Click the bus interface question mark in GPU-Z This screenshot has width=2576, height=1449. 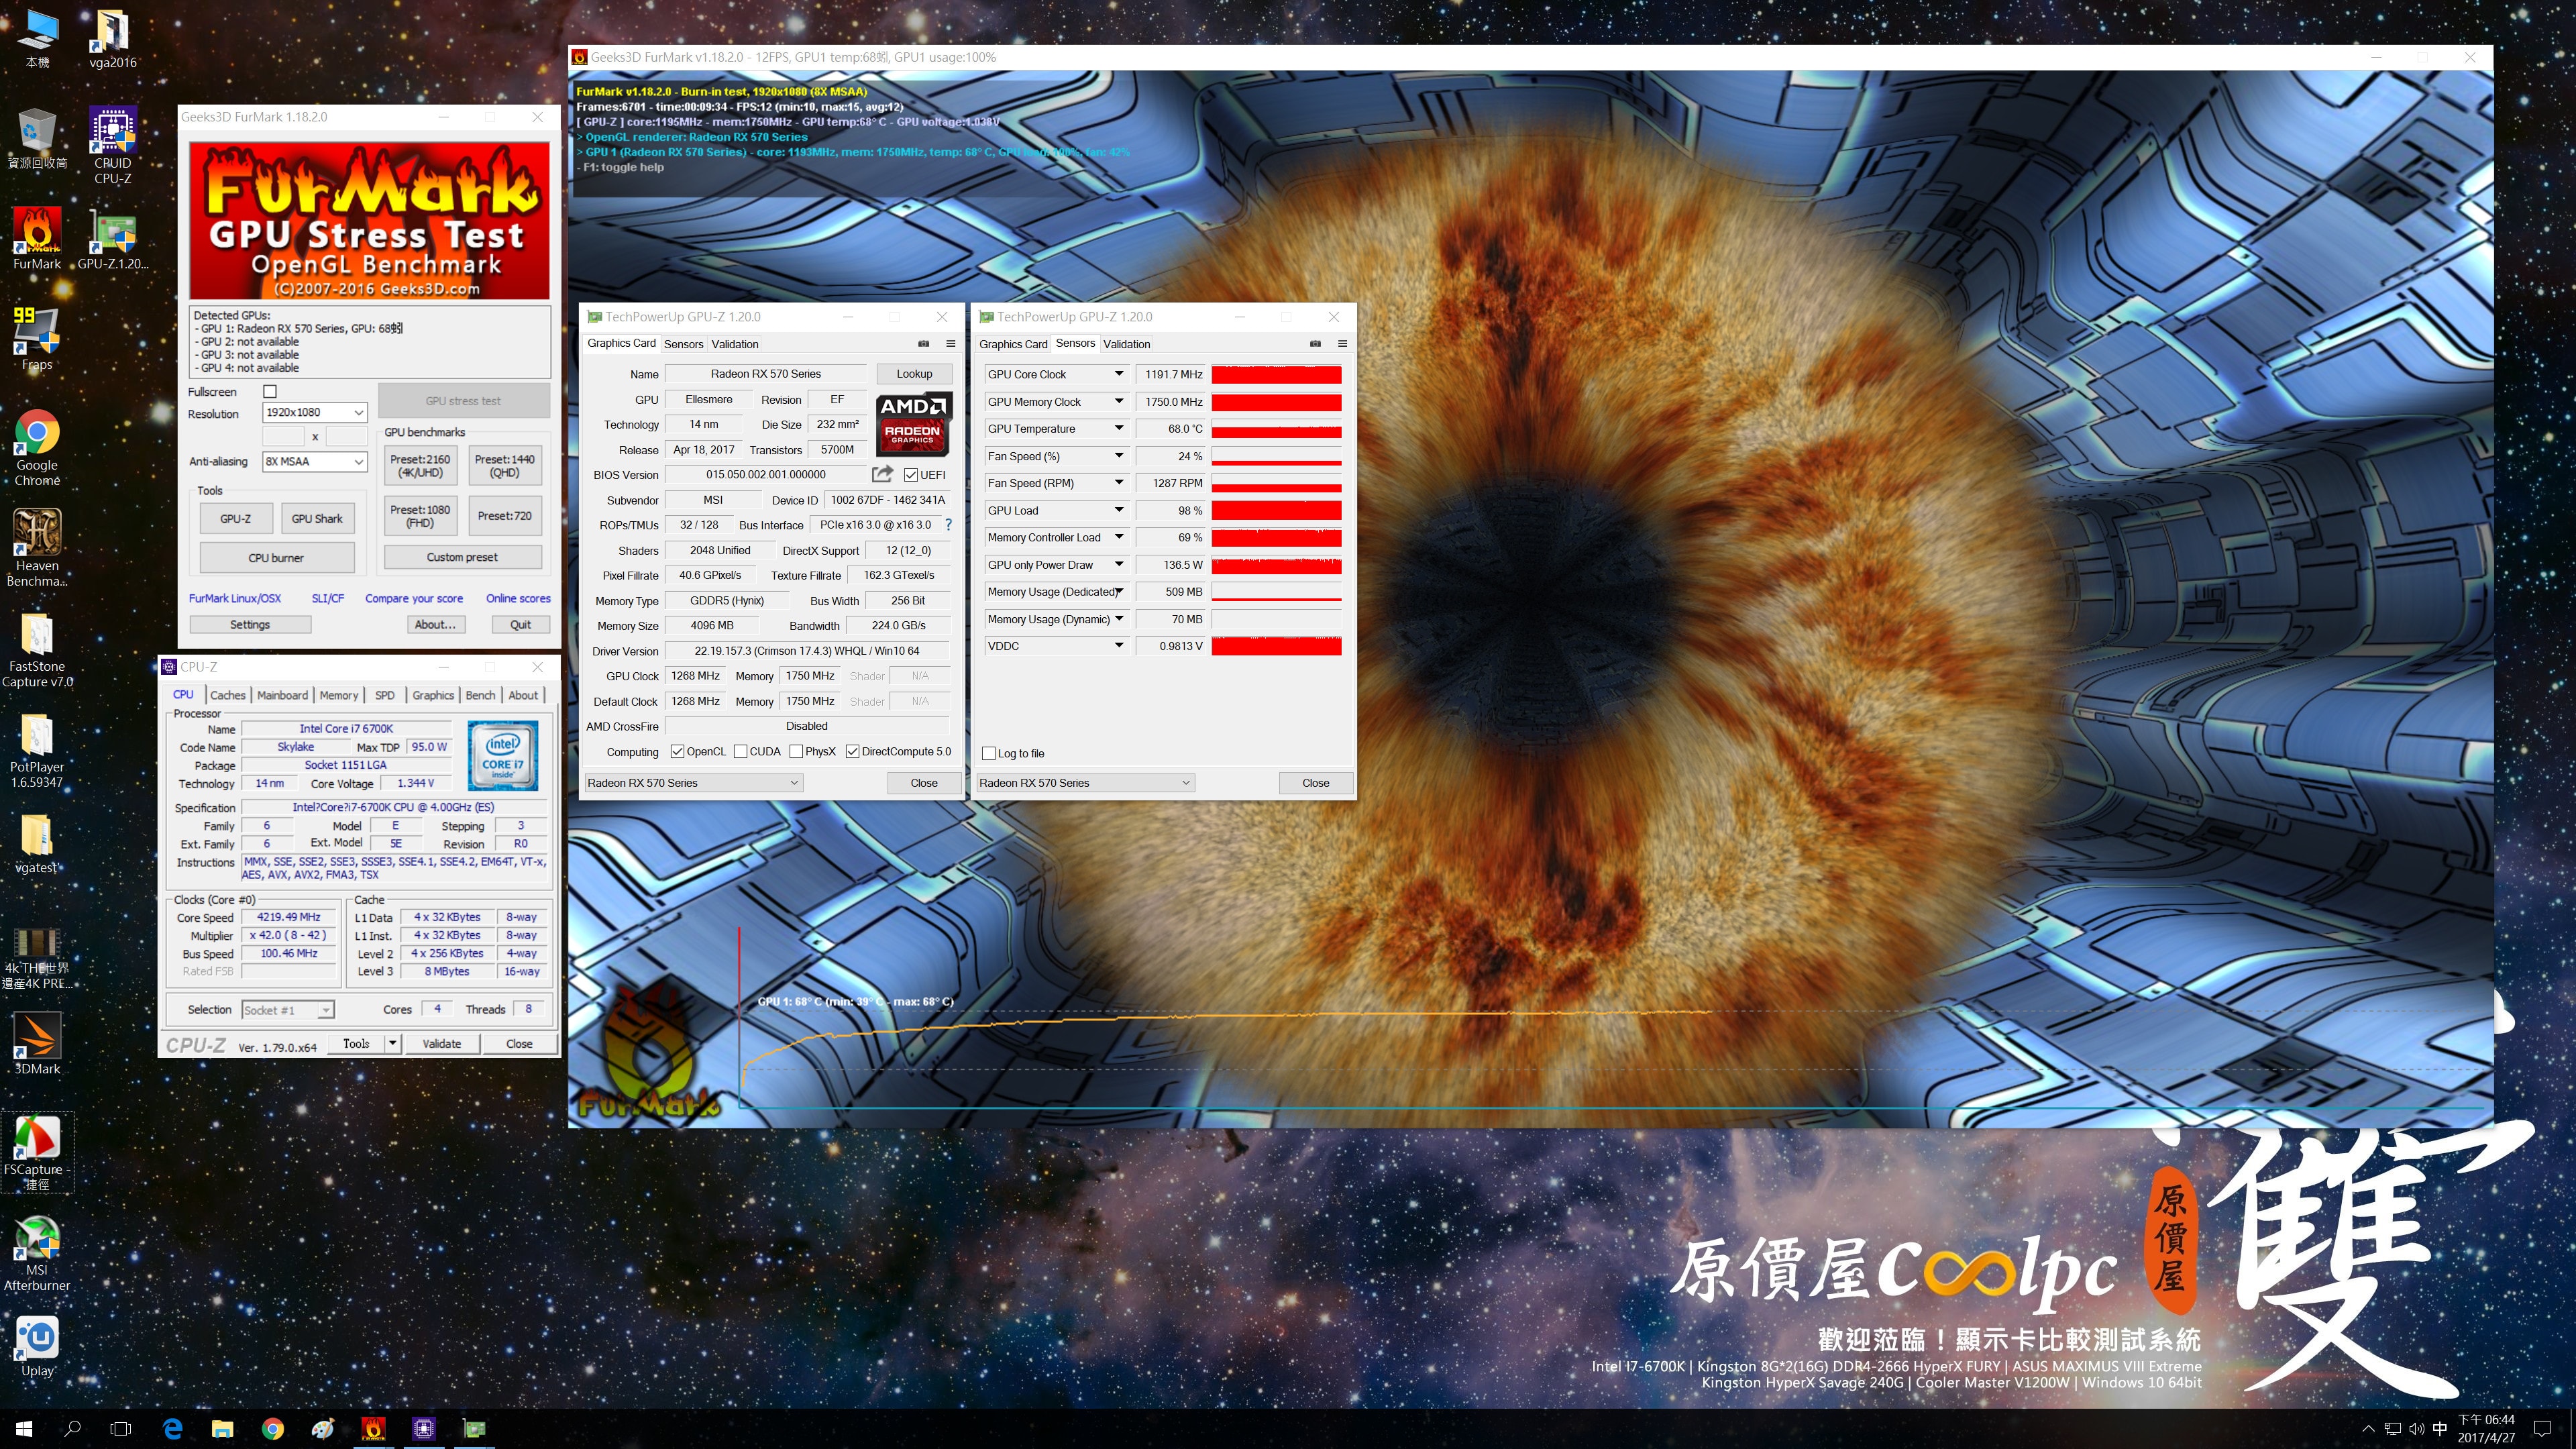point(948,524)
